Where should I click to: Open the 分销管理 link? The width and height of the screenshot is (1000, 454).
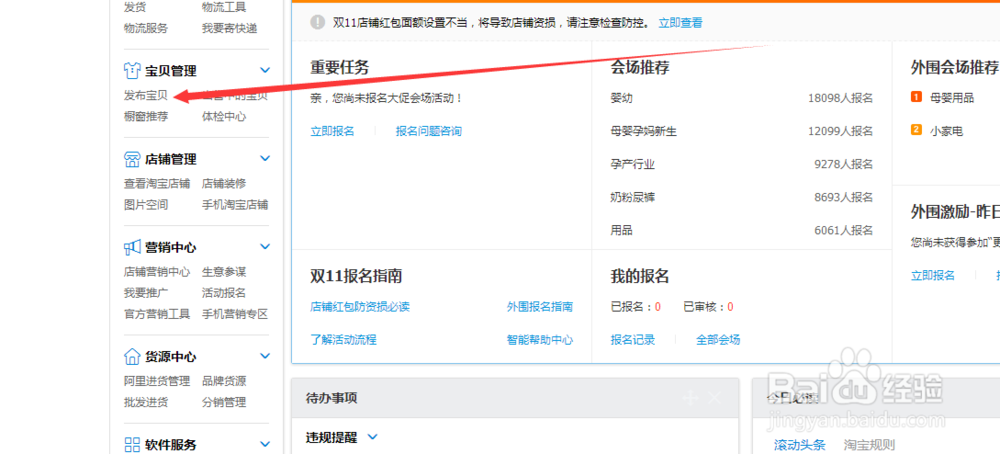[x=224, y=402]
